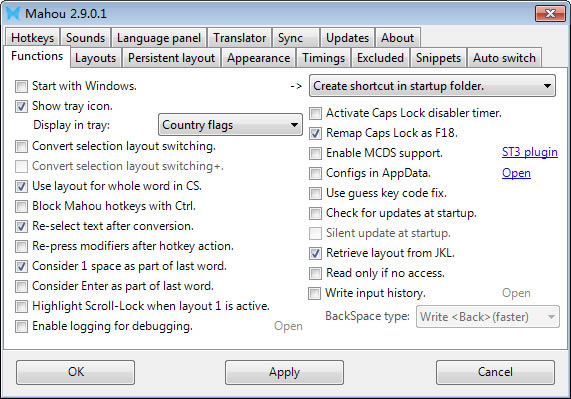Close the Mahou settings window

tap(550, 13)
